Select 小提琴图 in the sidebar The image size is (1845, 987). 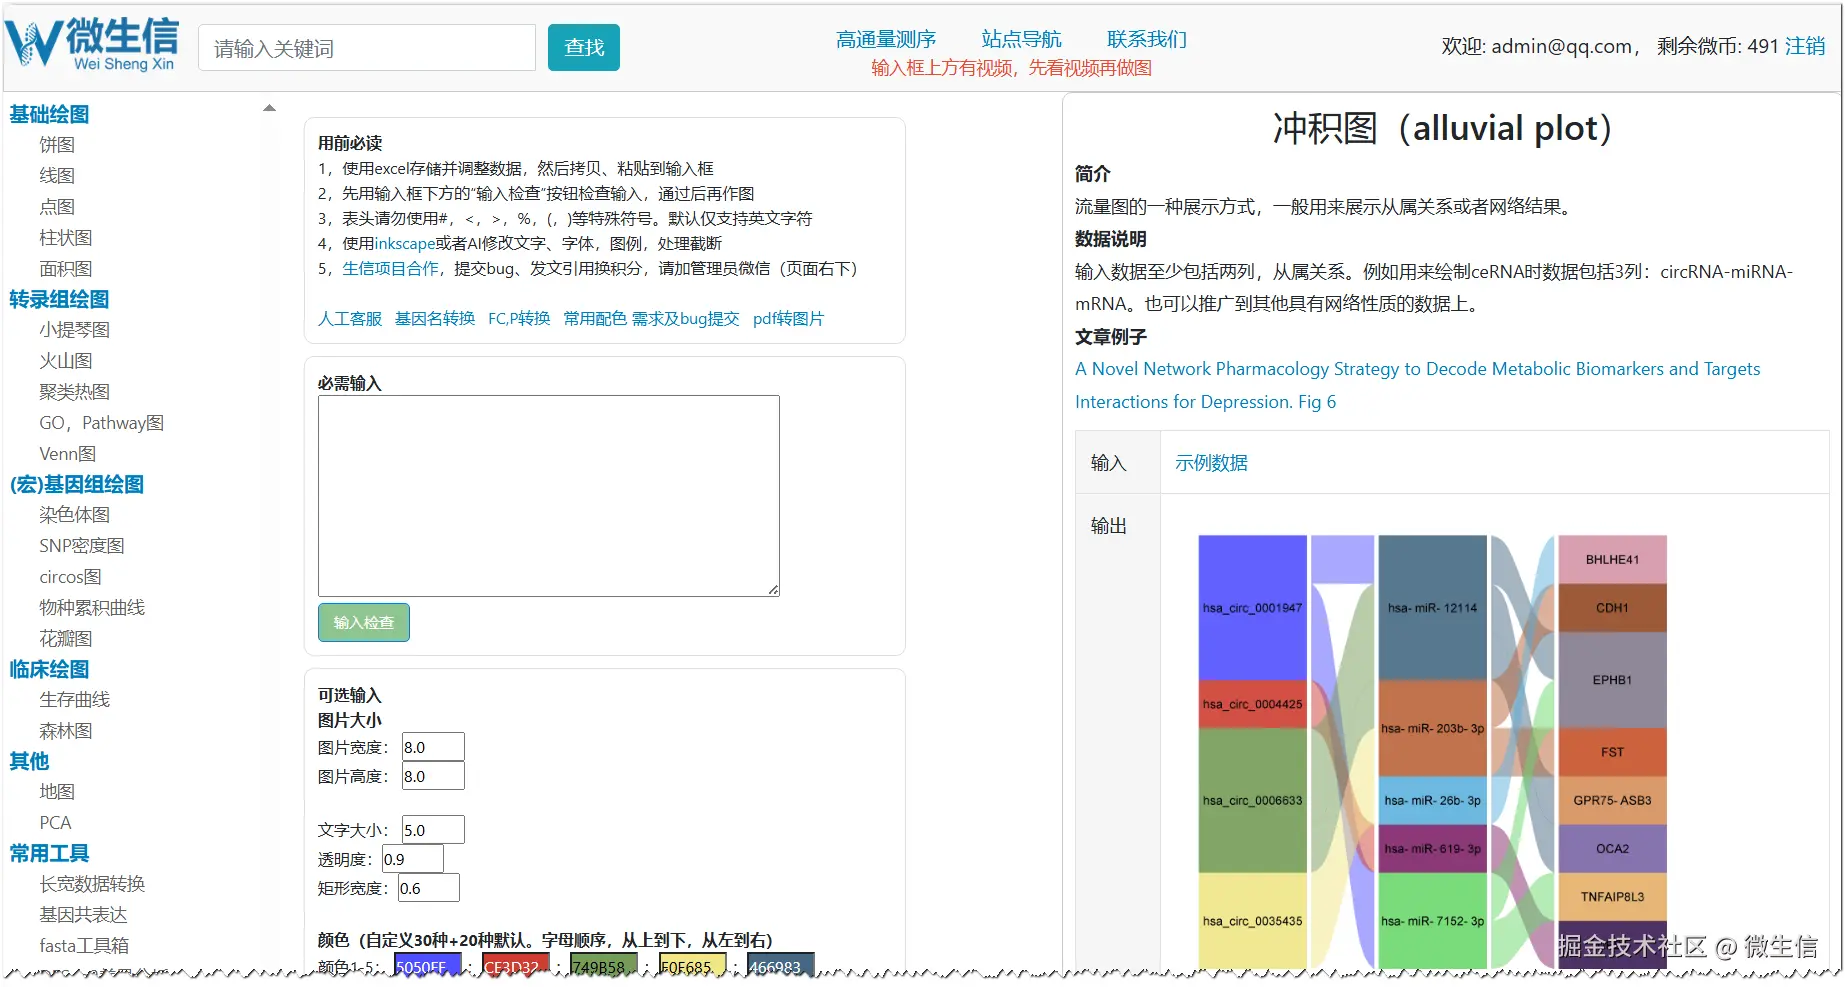coord(75,330)
